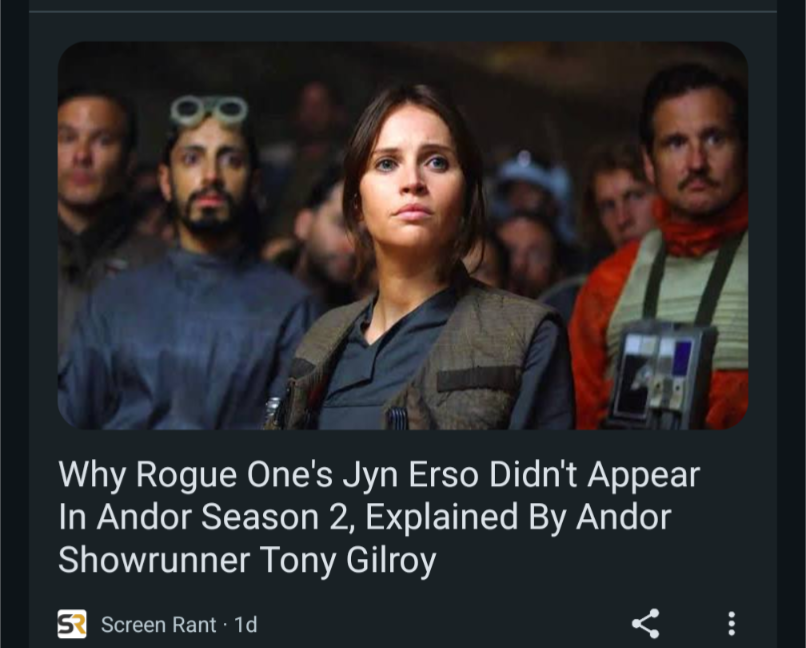Open the Rogue One article photo
Screen dimensions: 806x648
point(402,235)
